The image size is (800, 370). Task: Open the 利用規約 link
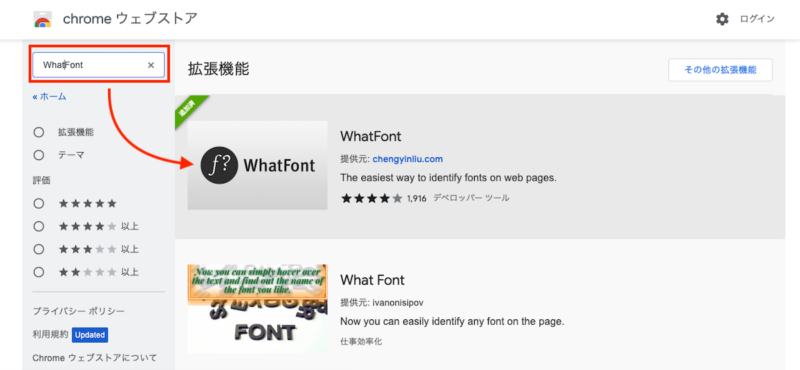click(x=50, y=335)
